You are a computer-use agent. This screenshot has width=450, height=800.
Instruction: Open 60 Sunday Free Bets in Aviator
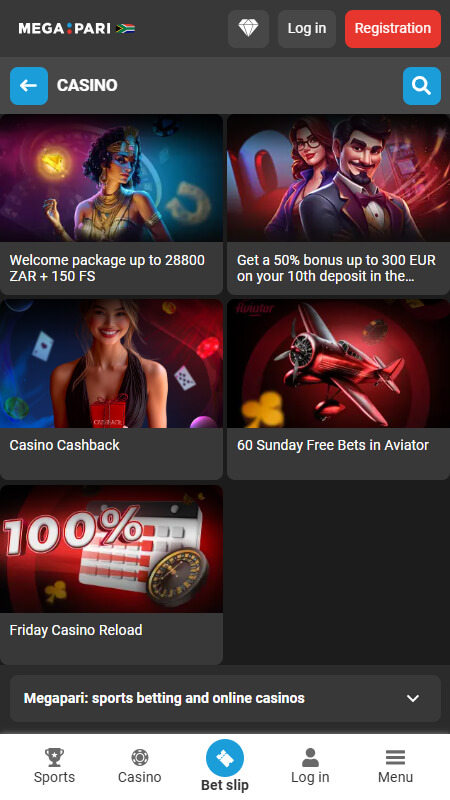tap(338, 389)
